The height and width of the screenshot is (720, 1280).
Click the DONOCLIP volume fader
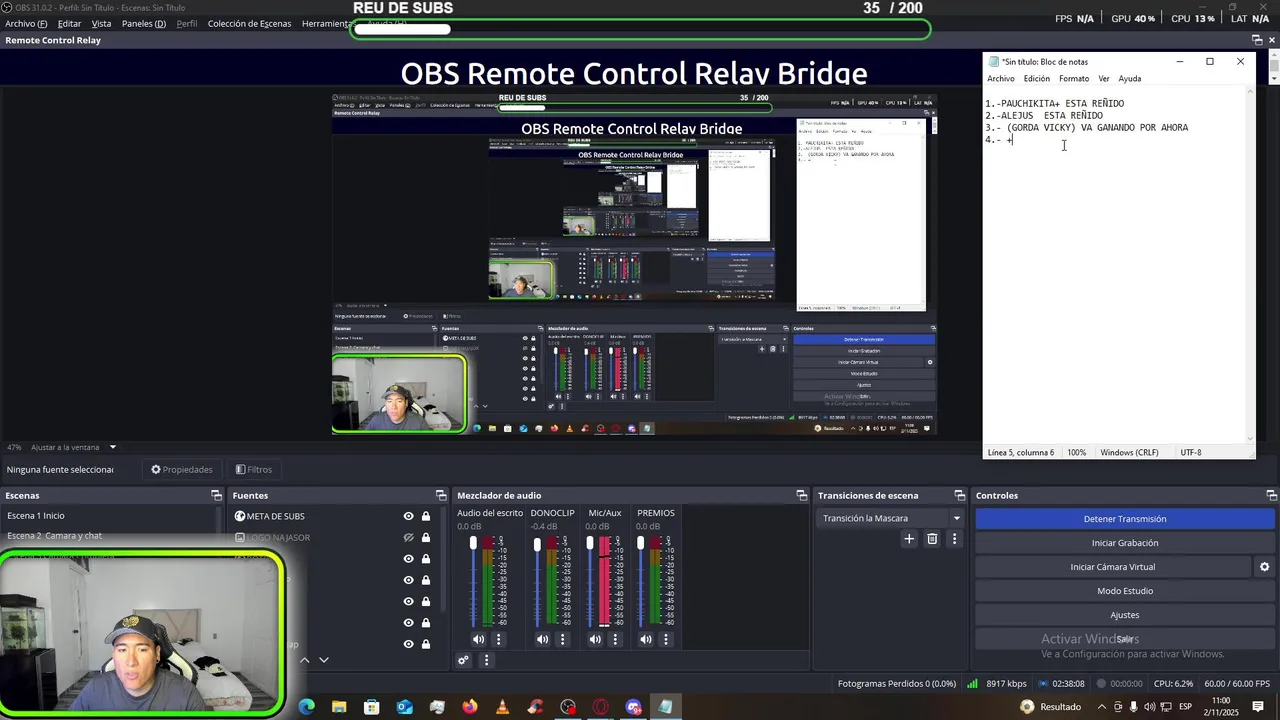click(x=538, y=545)
